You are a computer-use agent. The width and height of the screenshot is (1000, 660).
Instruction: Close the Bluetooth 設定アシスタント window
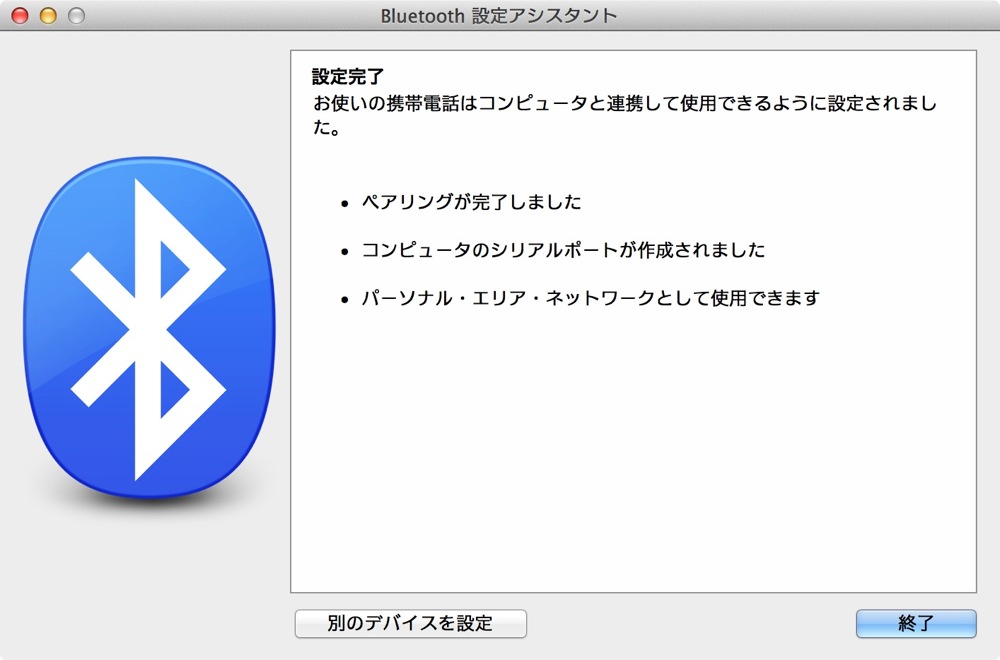(x=20, y=15)
